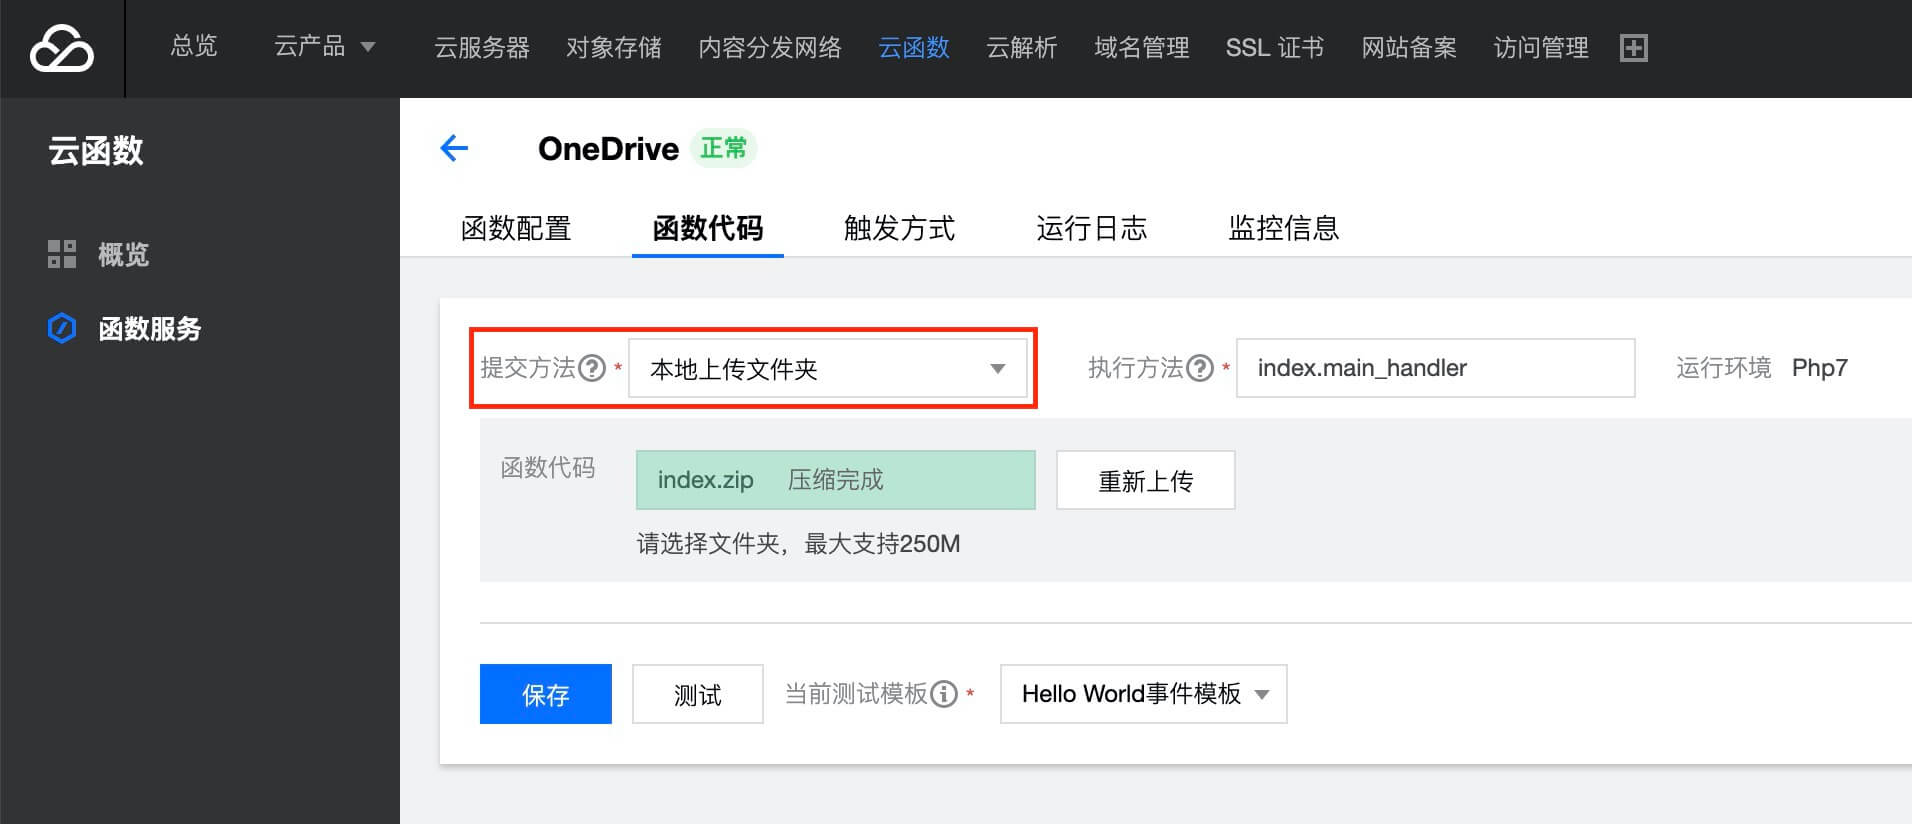Click the Tencent Cloud logo icon
1912x824 pixels.
(x=62, y=48)
